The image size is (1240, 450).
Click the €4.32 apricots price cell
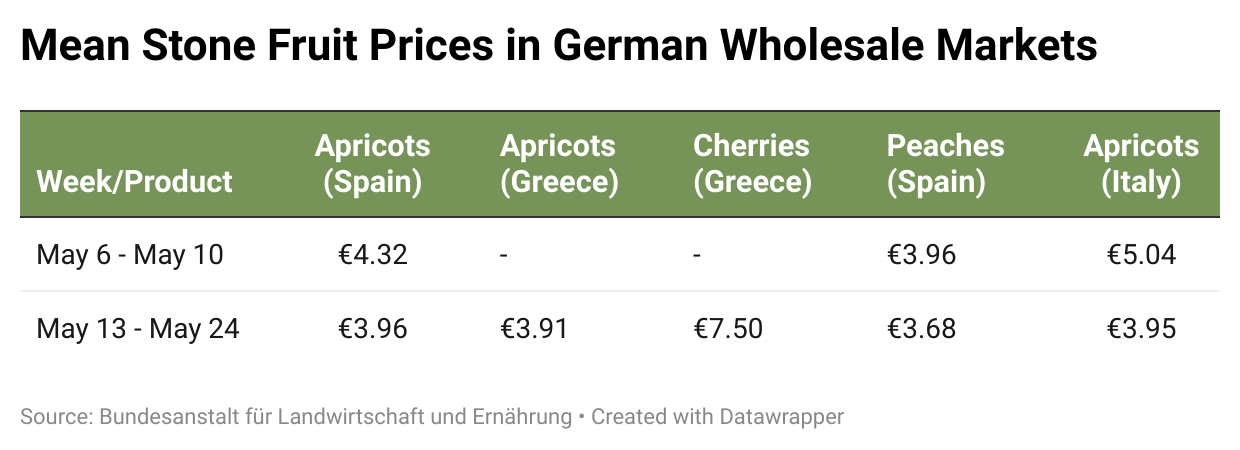[372, 255]
